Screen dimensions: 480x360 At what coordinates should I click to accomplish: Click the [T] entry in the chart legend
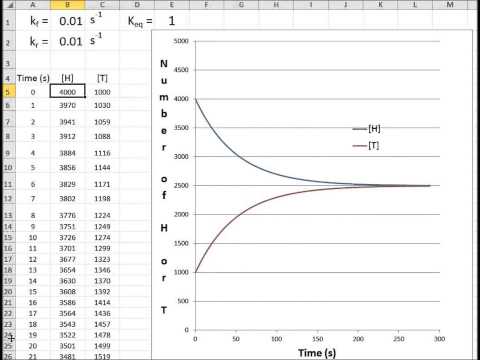[366, 146]
